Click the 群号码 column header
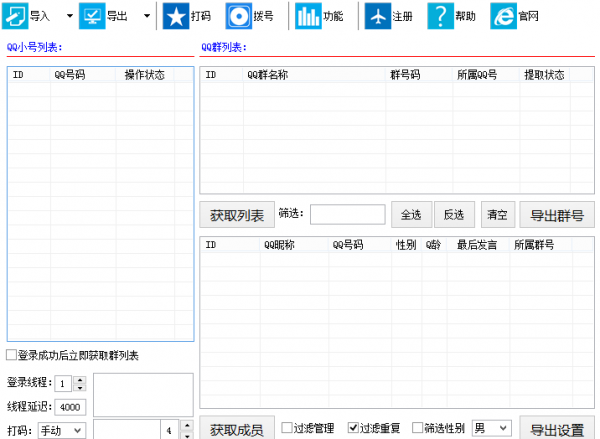This screenshot has height=439, width=600. click(x=419, y=75)
